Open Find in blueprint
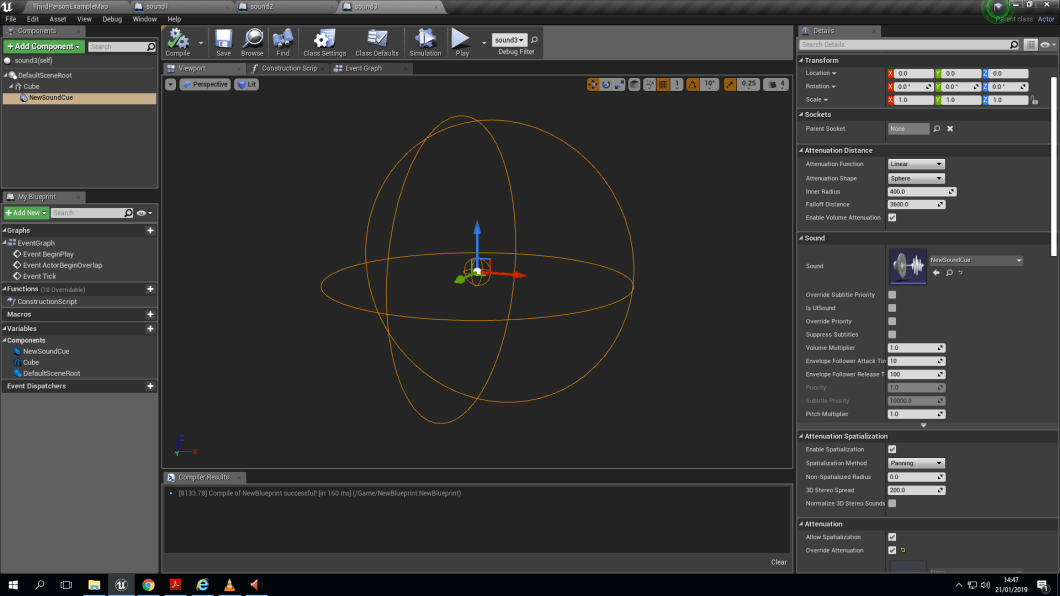The width and height of the screenshot is (1060, 596). point(283,42)
